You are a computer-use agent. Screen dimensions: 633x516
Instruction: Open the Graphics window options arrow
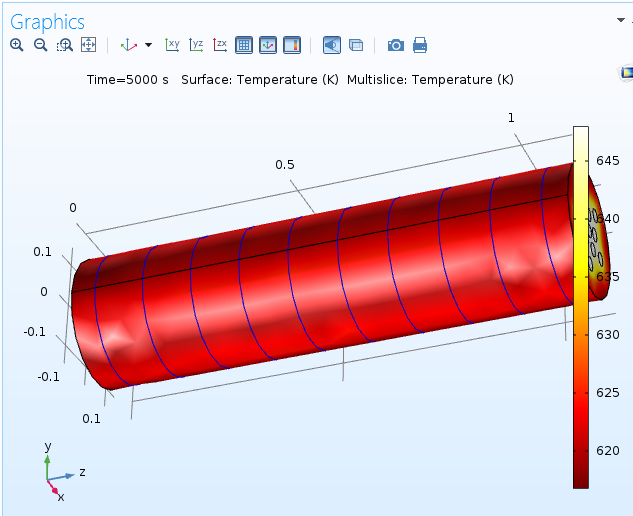(621, 20)
